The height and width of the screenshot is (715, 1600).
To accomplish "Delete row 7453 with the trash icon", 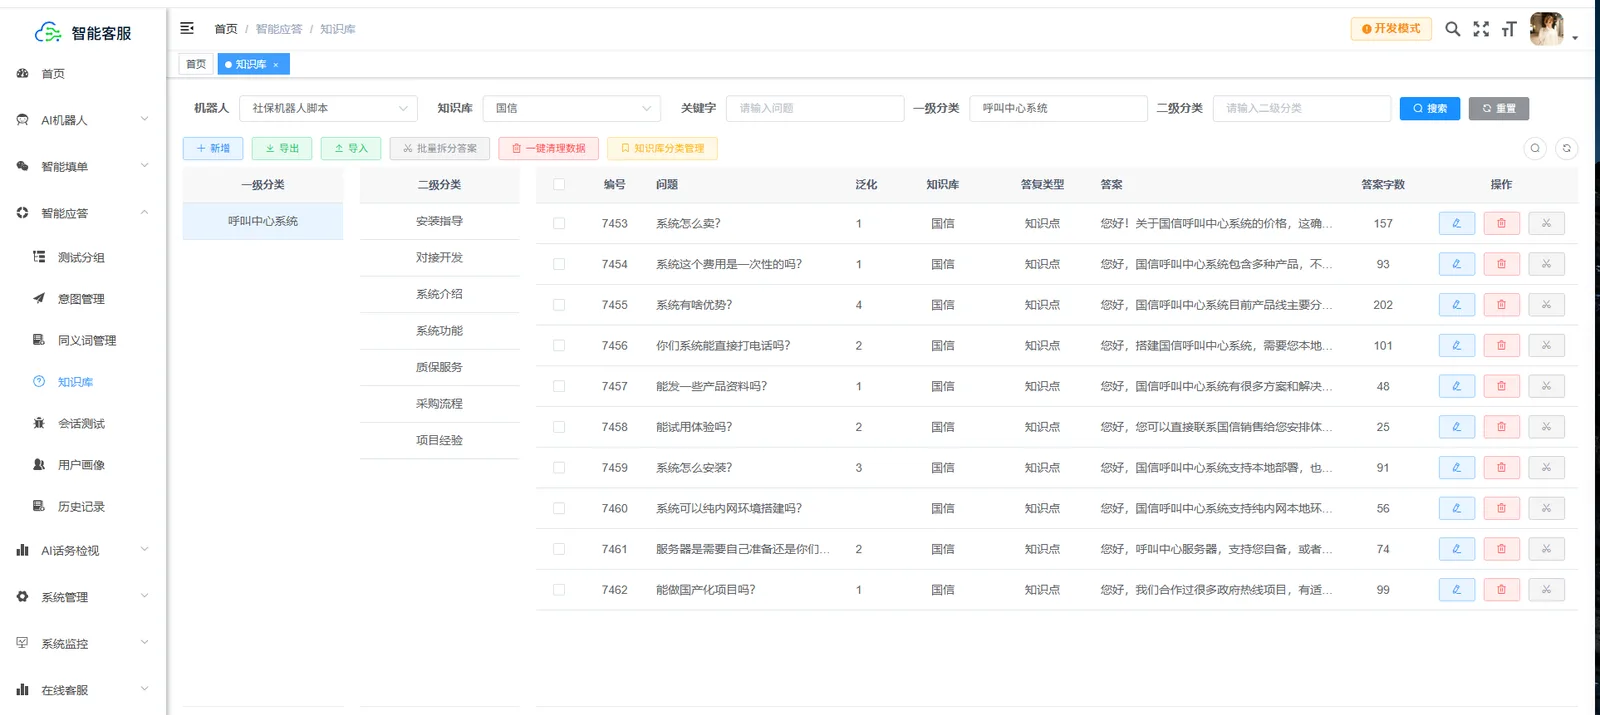I will click(1501, 224).
